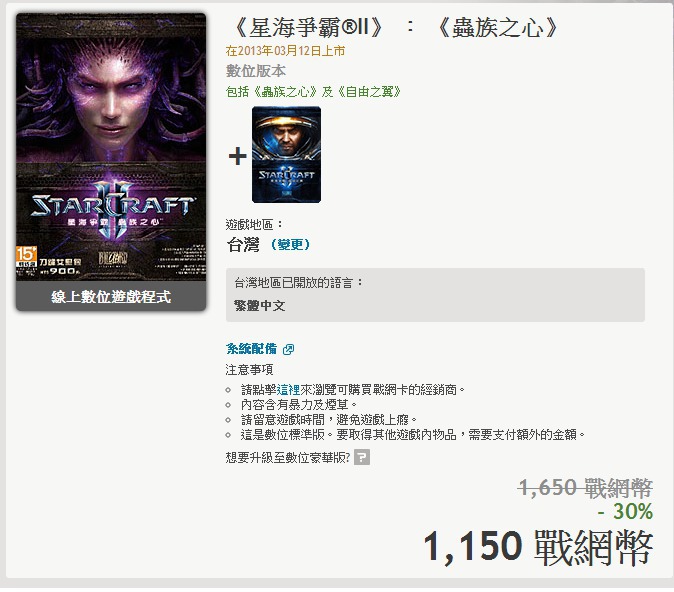Click the 台灣 region name
The image size is (674, 592).
coord(243,245)
